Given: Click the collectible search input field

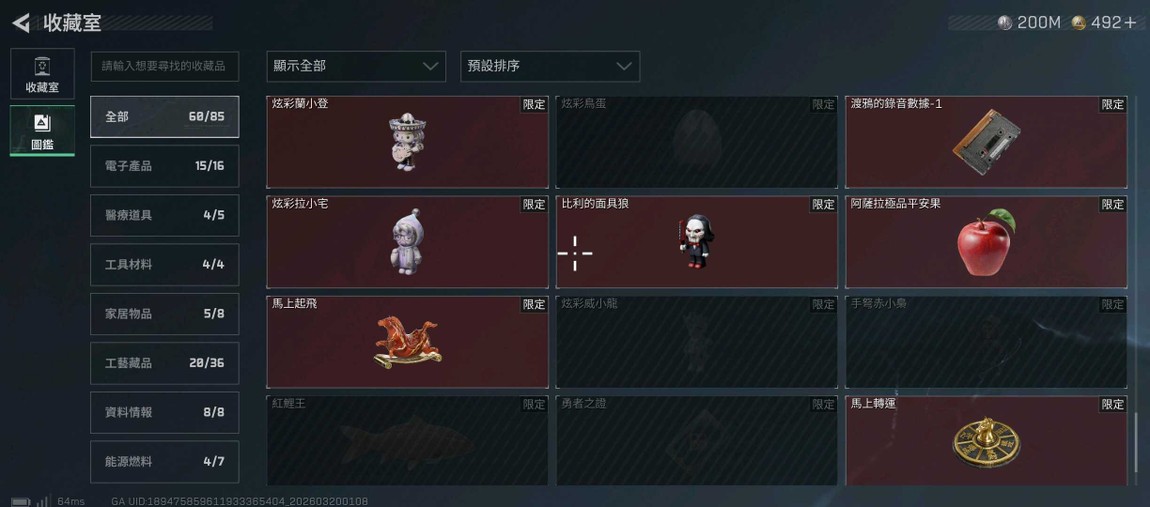Looking at the screenshot, I should tap(164, 66).
